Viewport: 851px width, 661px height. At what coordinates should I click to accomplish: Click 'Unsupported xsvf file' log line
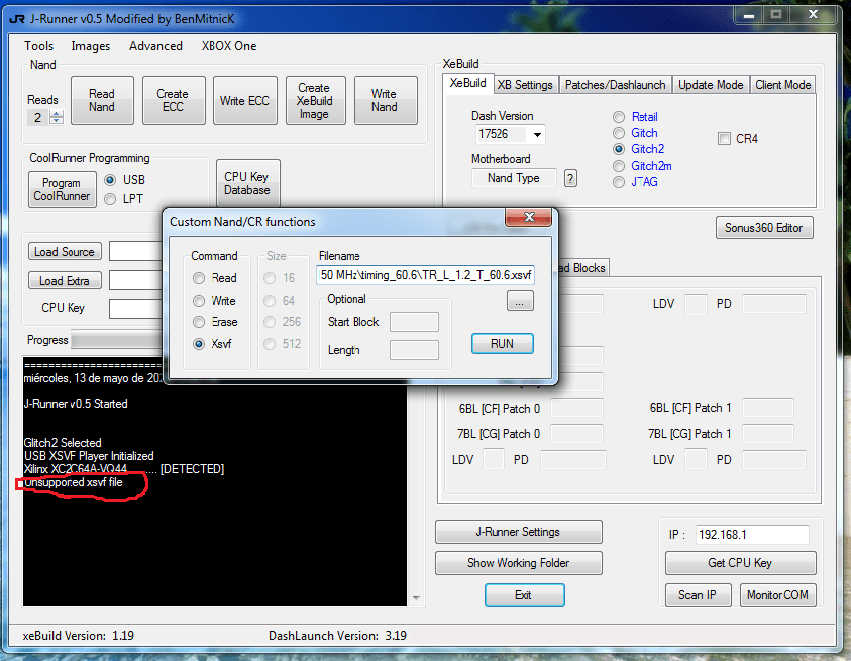[x=73, y=482]
